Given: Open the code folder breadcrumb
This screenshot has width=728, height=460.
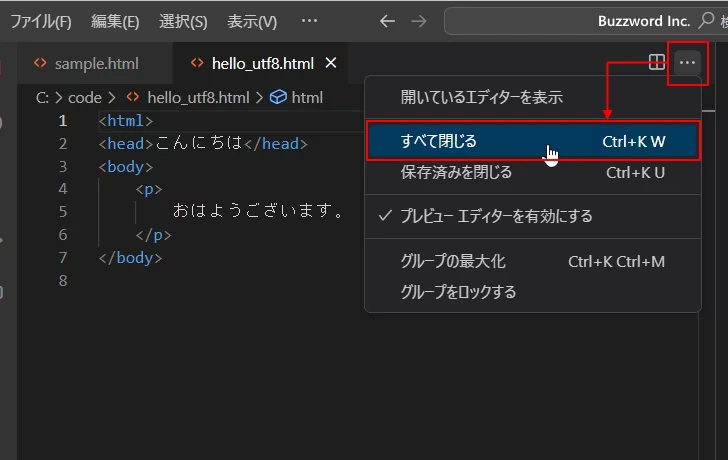Looking at the screenshot, I should click(84, 97).
